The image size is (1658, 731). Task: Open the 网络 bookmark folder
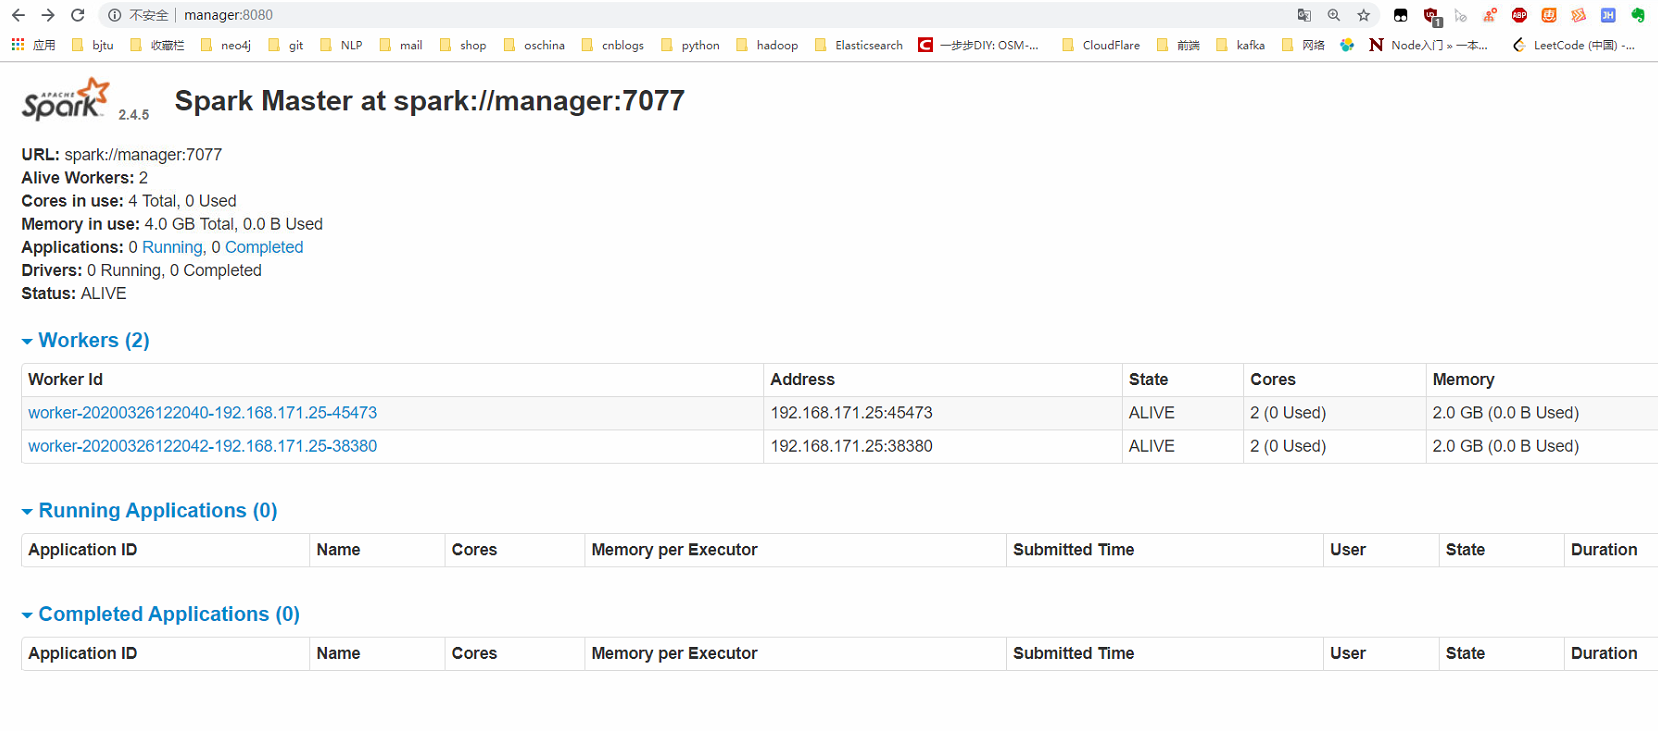tap(1304, 45)
